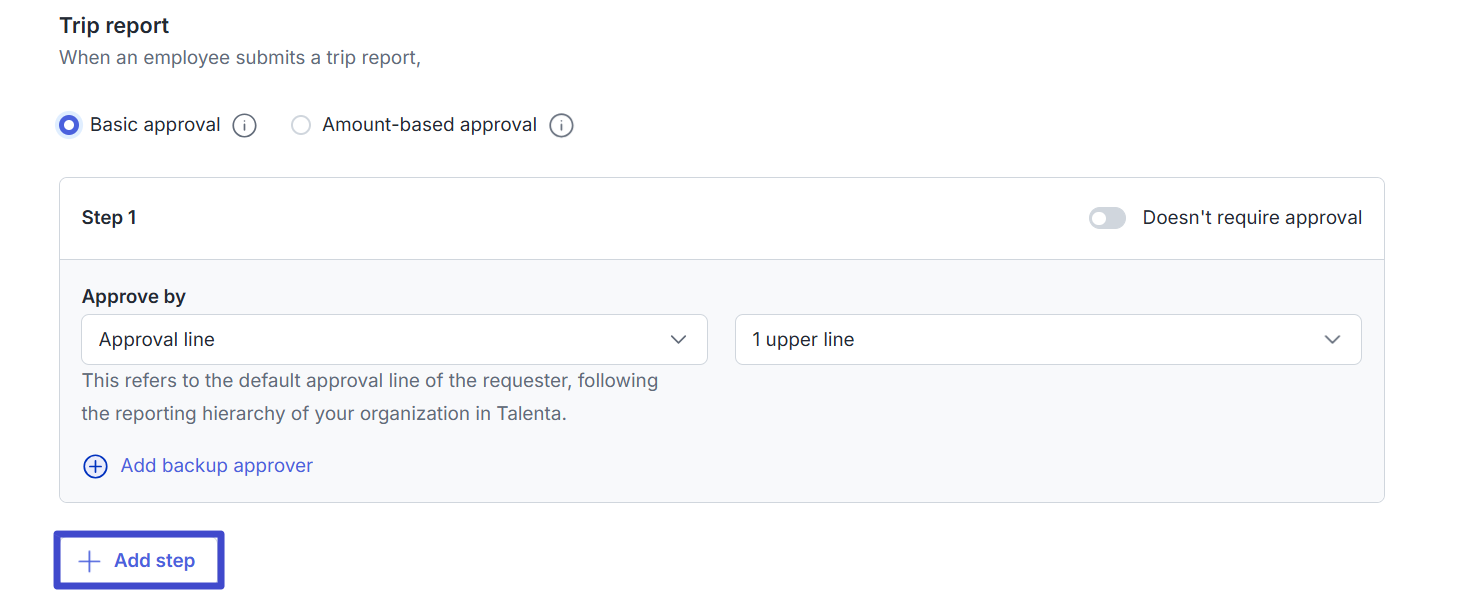1474x610 pixels.
Task: Click the Amount-based approval label text
Action: pos(429,125)
